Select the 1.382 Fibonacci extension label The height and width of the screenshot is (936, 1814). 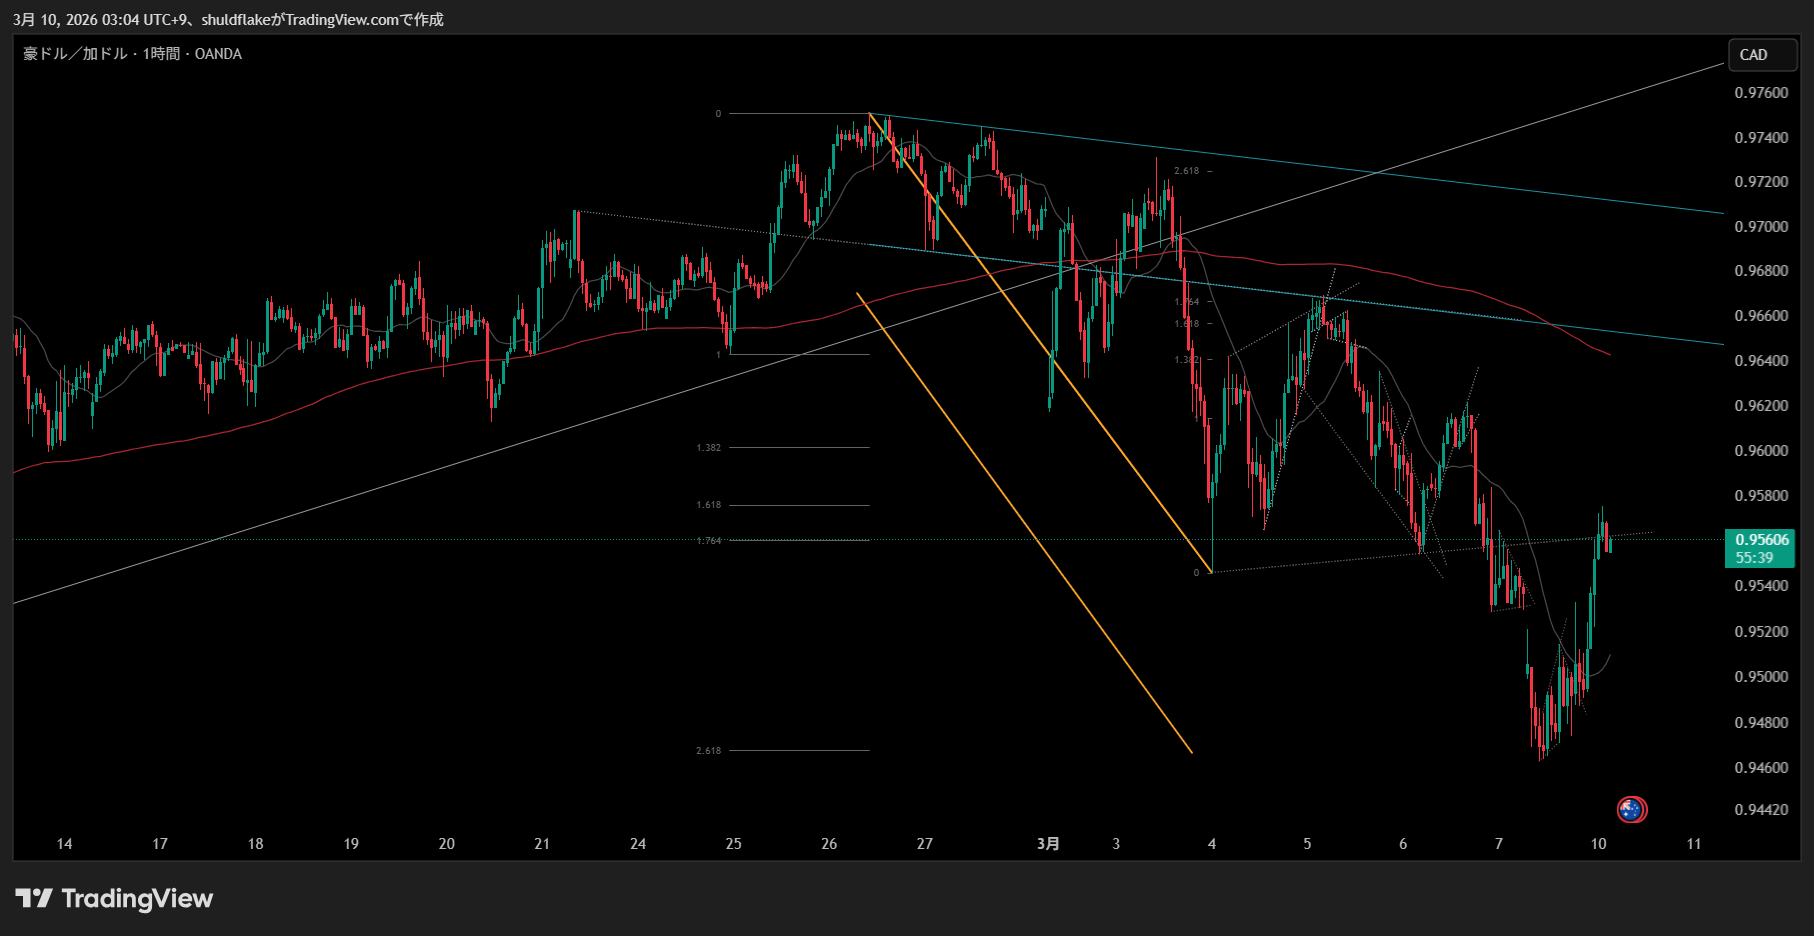point(708,448)
